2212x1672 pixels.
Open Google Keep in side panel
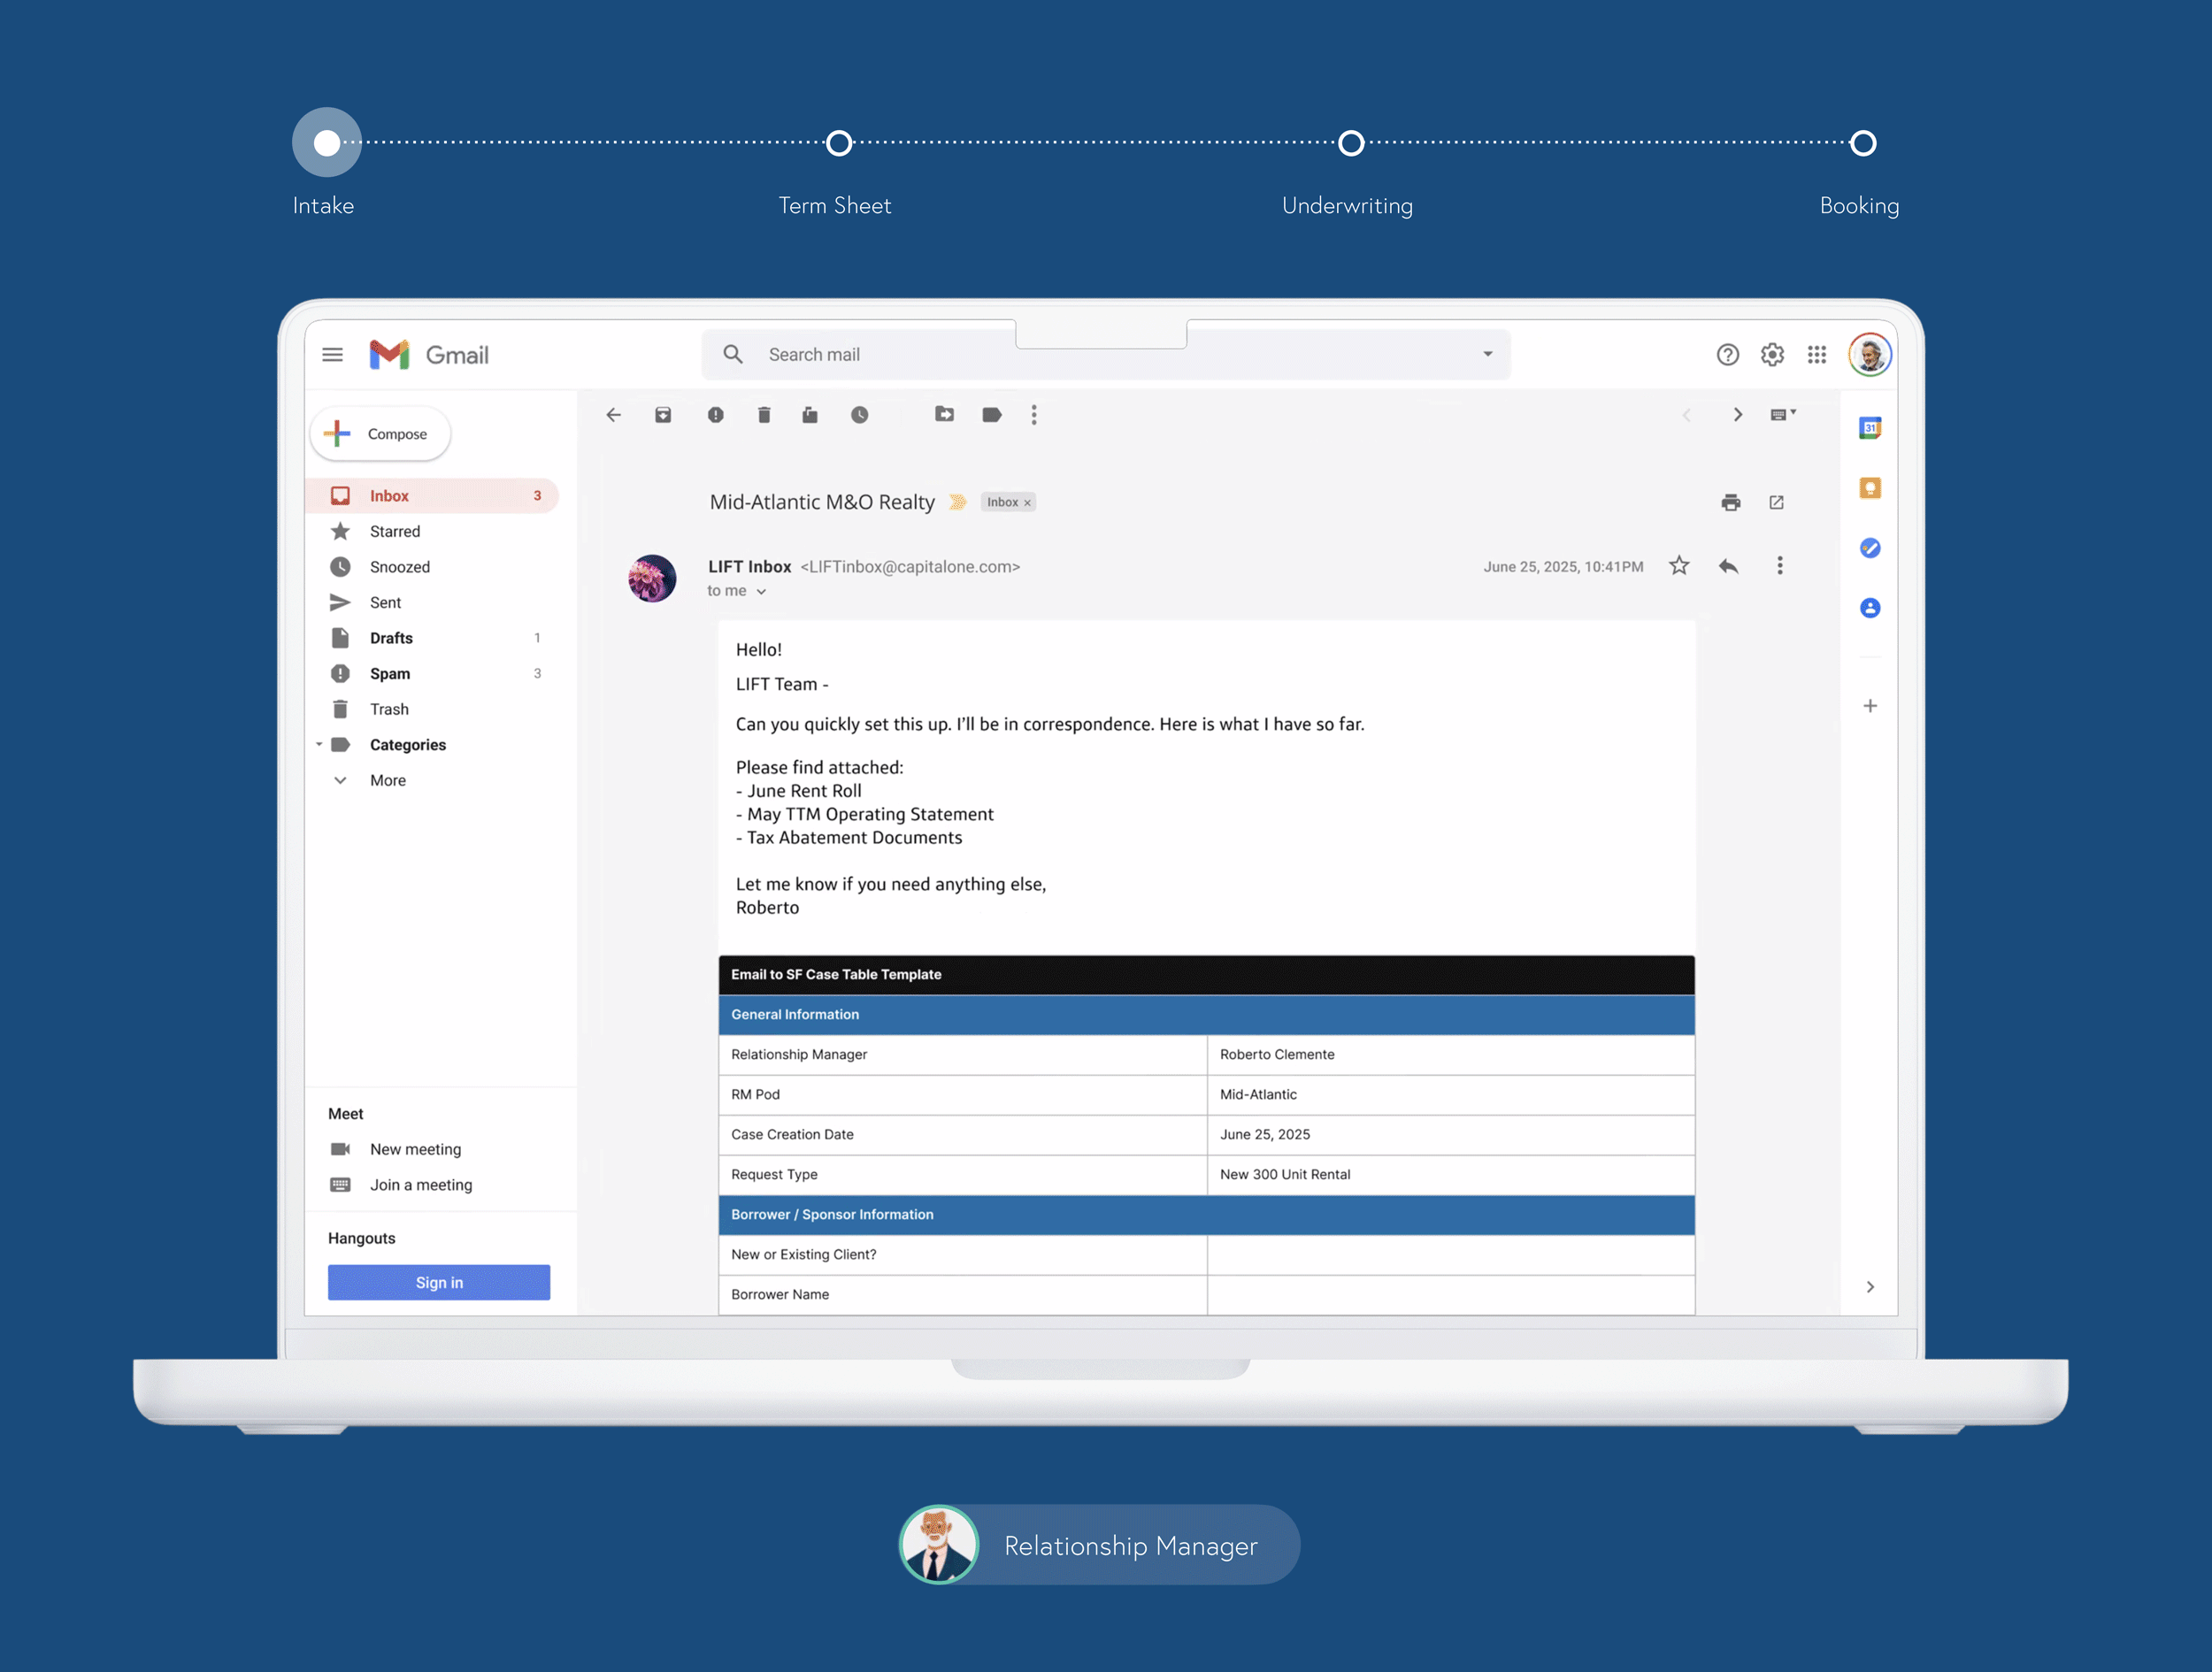(1870, 488)
